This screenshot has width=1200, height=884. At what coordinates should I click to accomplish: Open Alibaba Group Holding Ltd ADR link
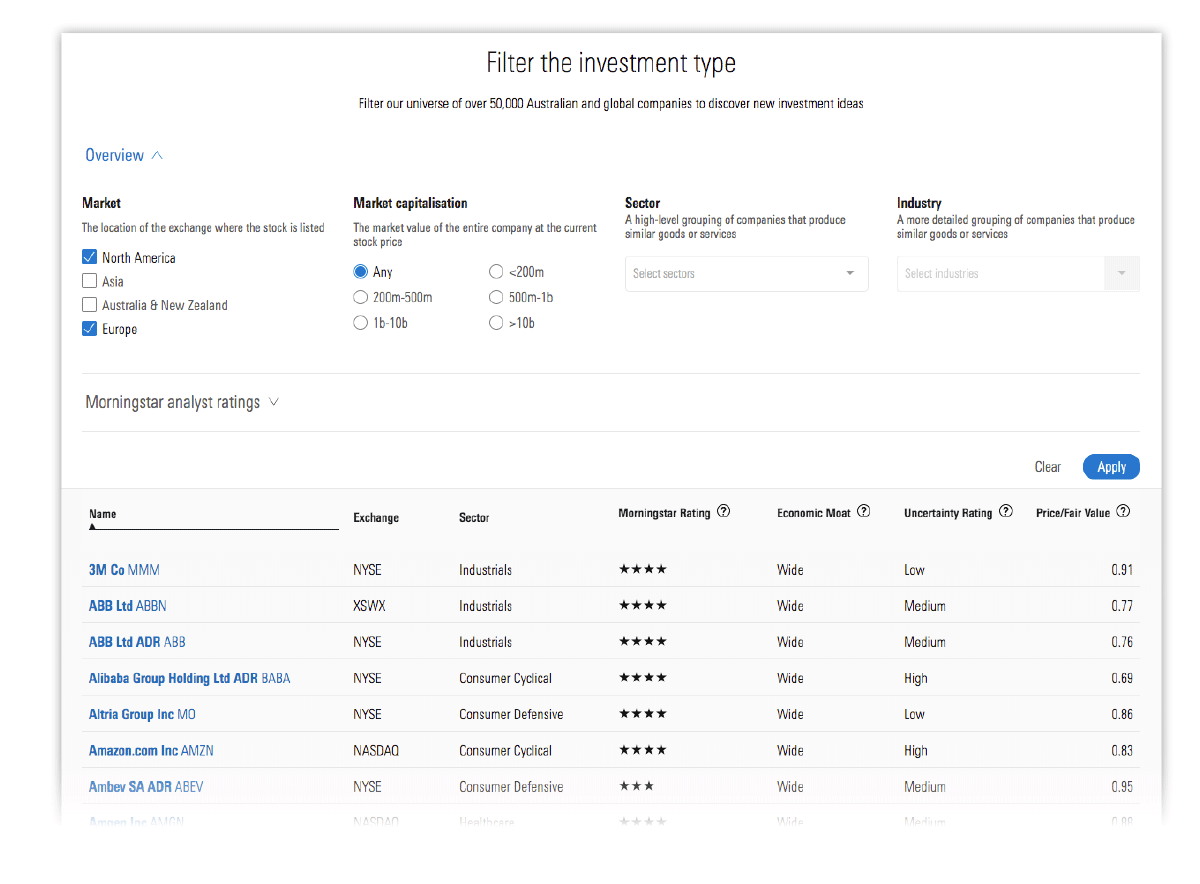[x=189, y=678]
